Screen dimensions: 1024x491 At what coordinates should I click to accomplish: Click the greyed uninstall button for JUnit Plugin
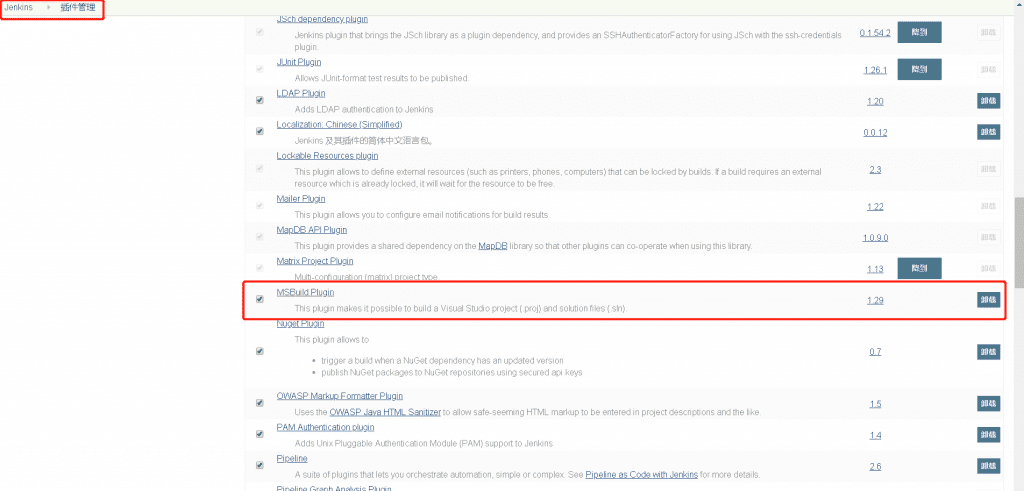[989, 69]
